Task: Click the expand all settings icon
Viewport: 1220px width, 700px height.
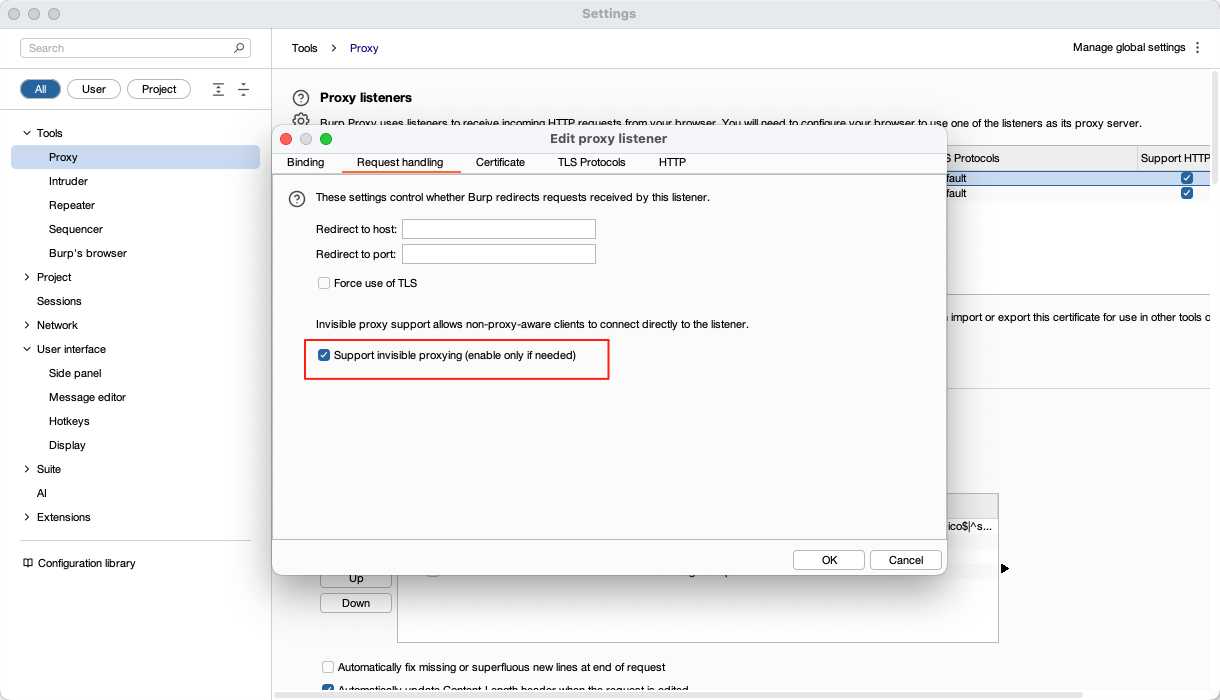Action: tap(218, 89)
